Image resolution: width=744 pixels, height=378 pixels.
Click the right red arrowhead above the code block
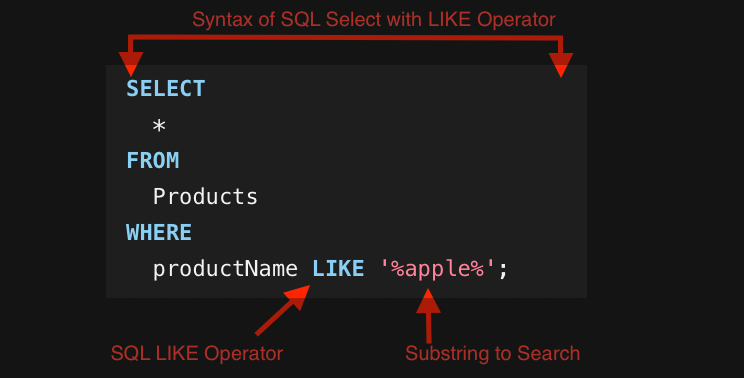click(x=561, y=65)
